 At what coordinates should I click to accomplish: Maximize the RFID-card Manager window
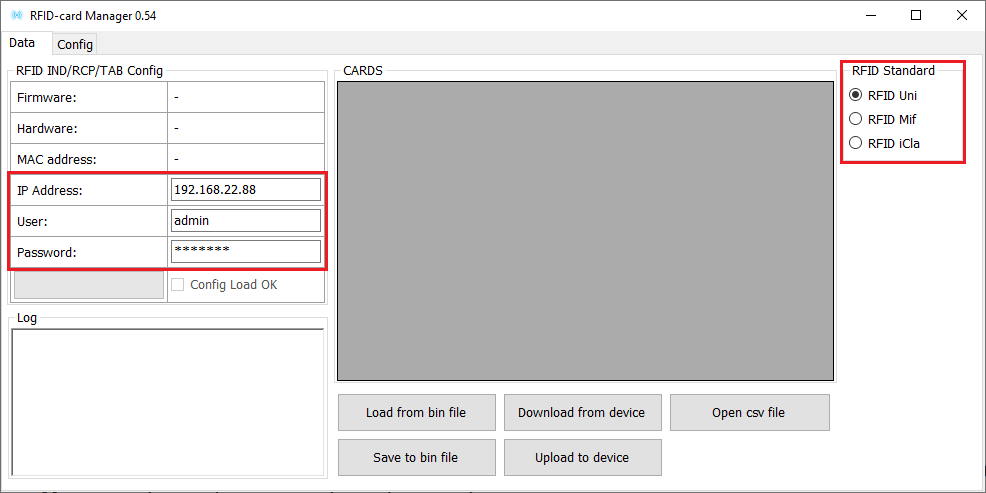click(x=916, y=16)
